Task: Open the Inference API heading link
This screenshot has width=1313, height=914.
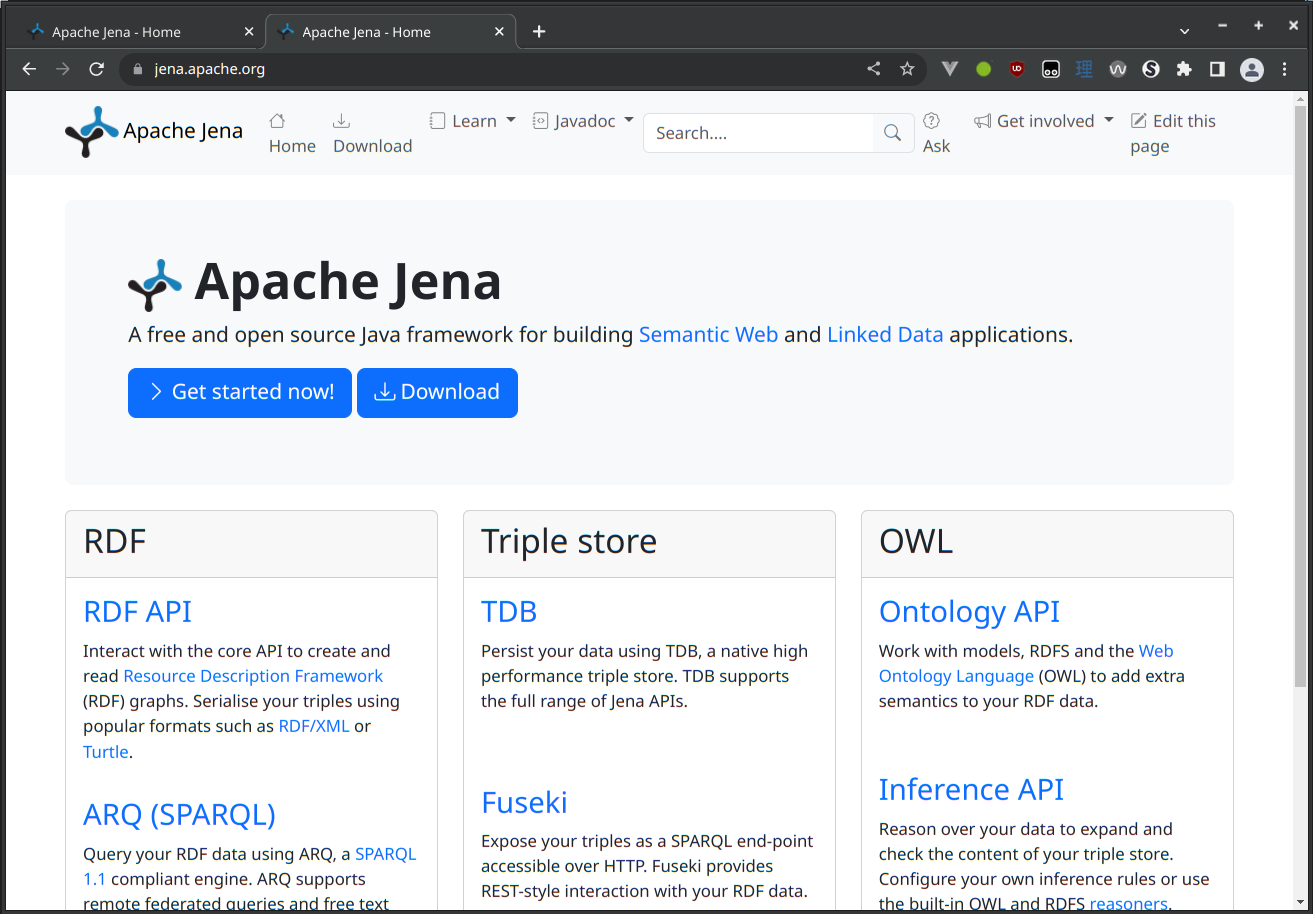Action: (x=971, y=789)
